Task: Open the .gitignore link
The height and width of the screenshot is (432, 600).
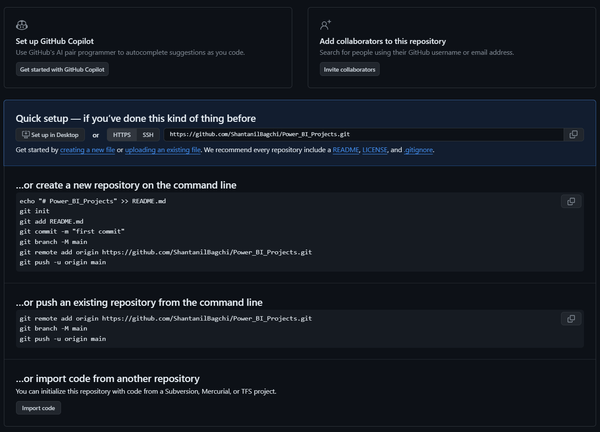Action: [x=419, y=150]
